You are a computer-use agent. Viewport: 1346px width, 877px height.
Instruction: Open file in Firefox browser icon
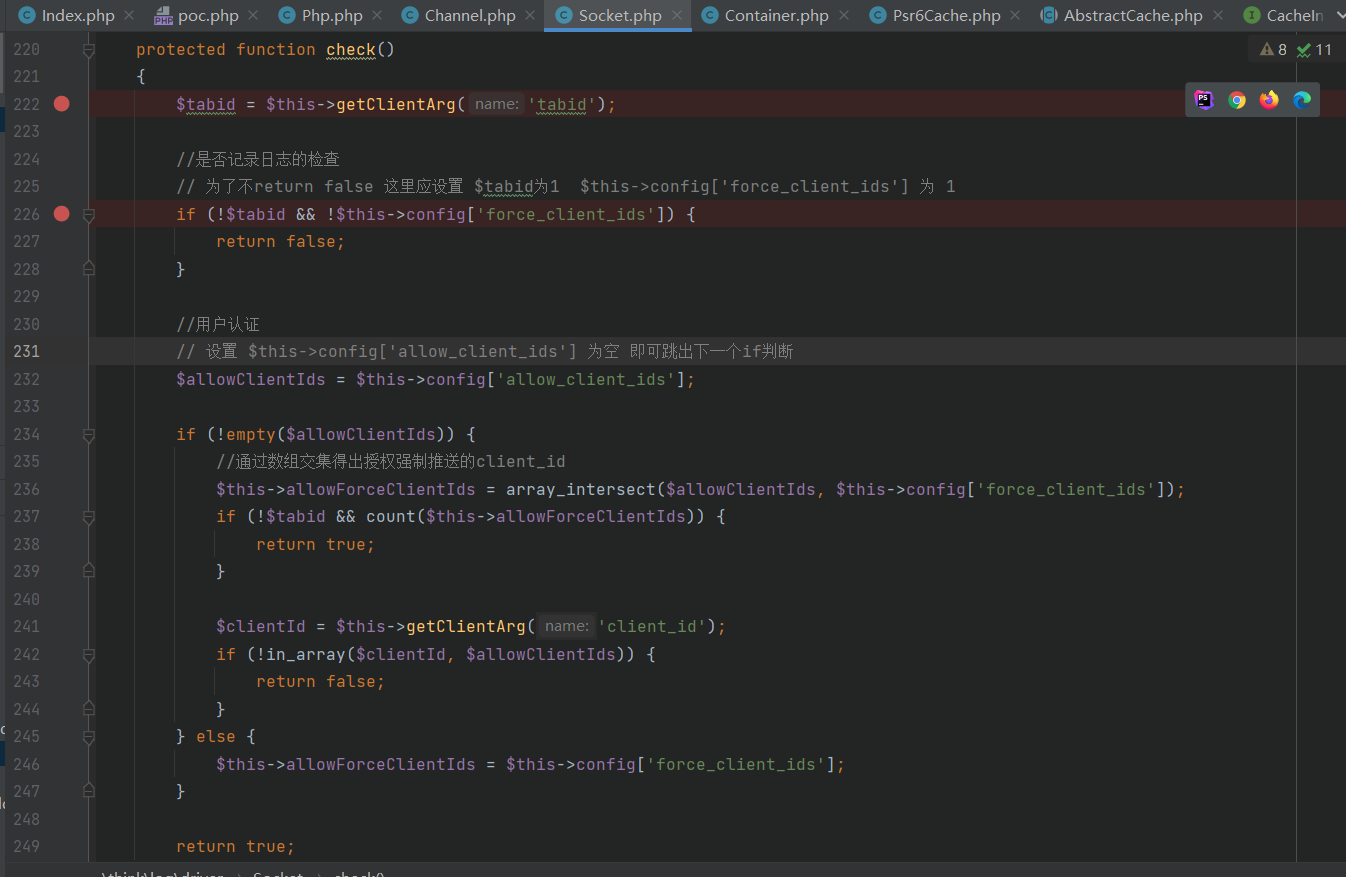point(1269,100)
